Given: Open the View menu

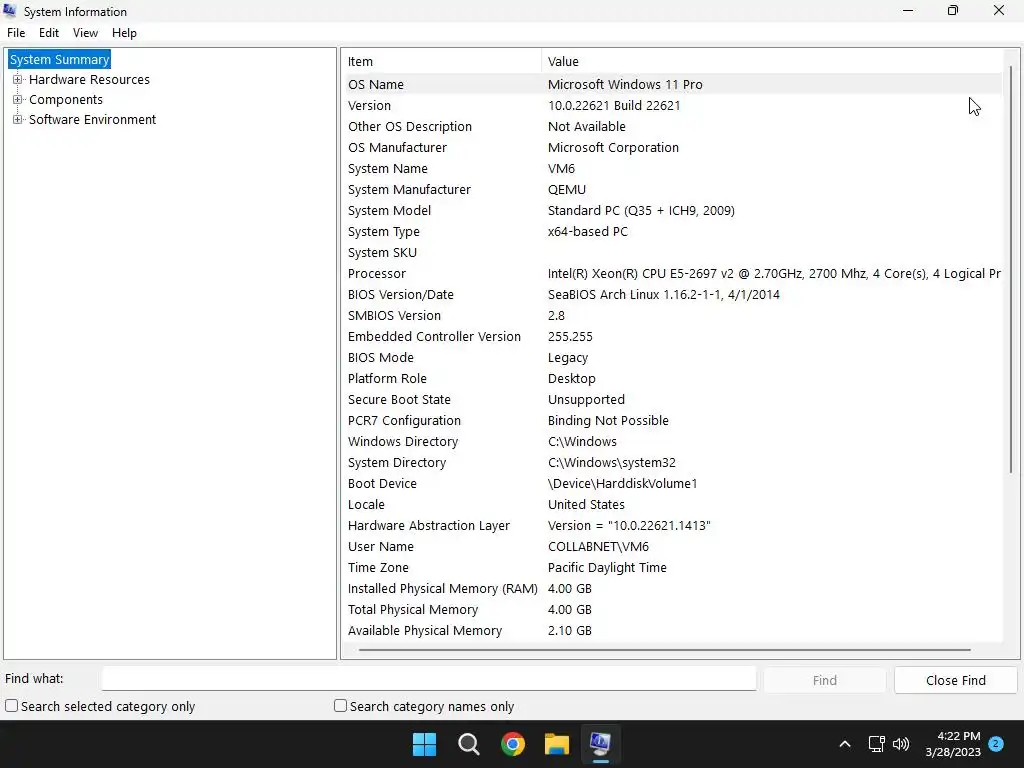Looking at the screenshot, I should [86, 33].
